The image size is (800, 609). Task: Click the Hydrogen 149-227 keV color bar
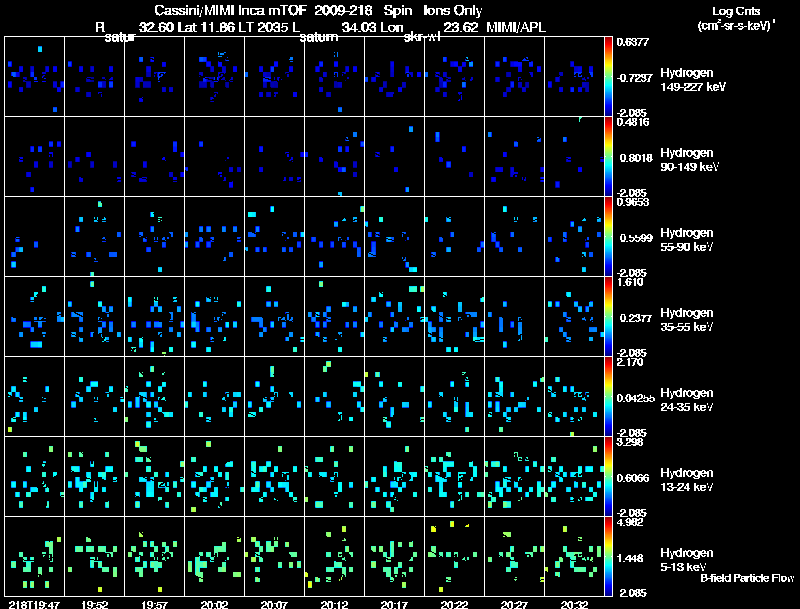click(x=608, y=77)
